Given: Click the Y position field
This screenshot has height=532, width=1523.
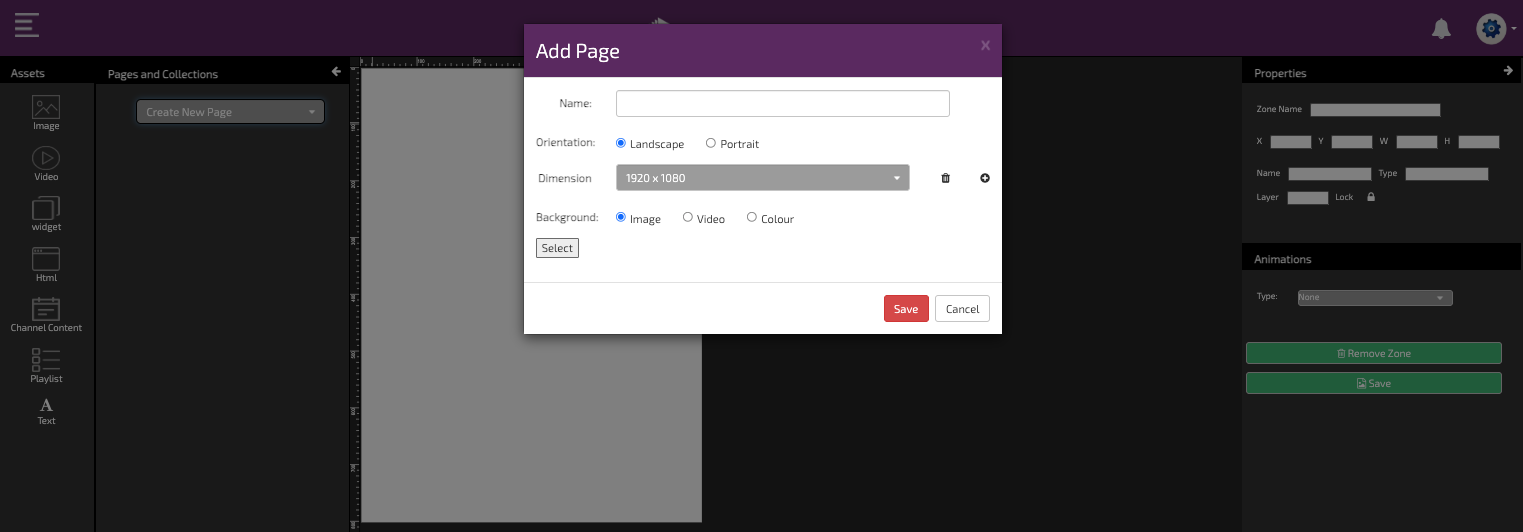Looking at the screenshot, I should tap(1352, 142).
